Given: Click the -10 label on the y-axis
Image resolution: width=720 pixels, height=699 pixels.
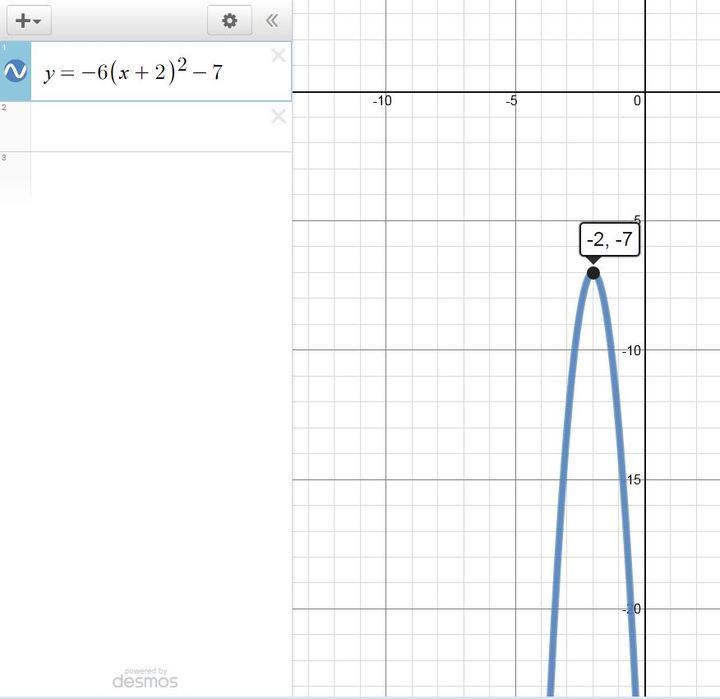Looking at the screenshot, I should point(633,350).
